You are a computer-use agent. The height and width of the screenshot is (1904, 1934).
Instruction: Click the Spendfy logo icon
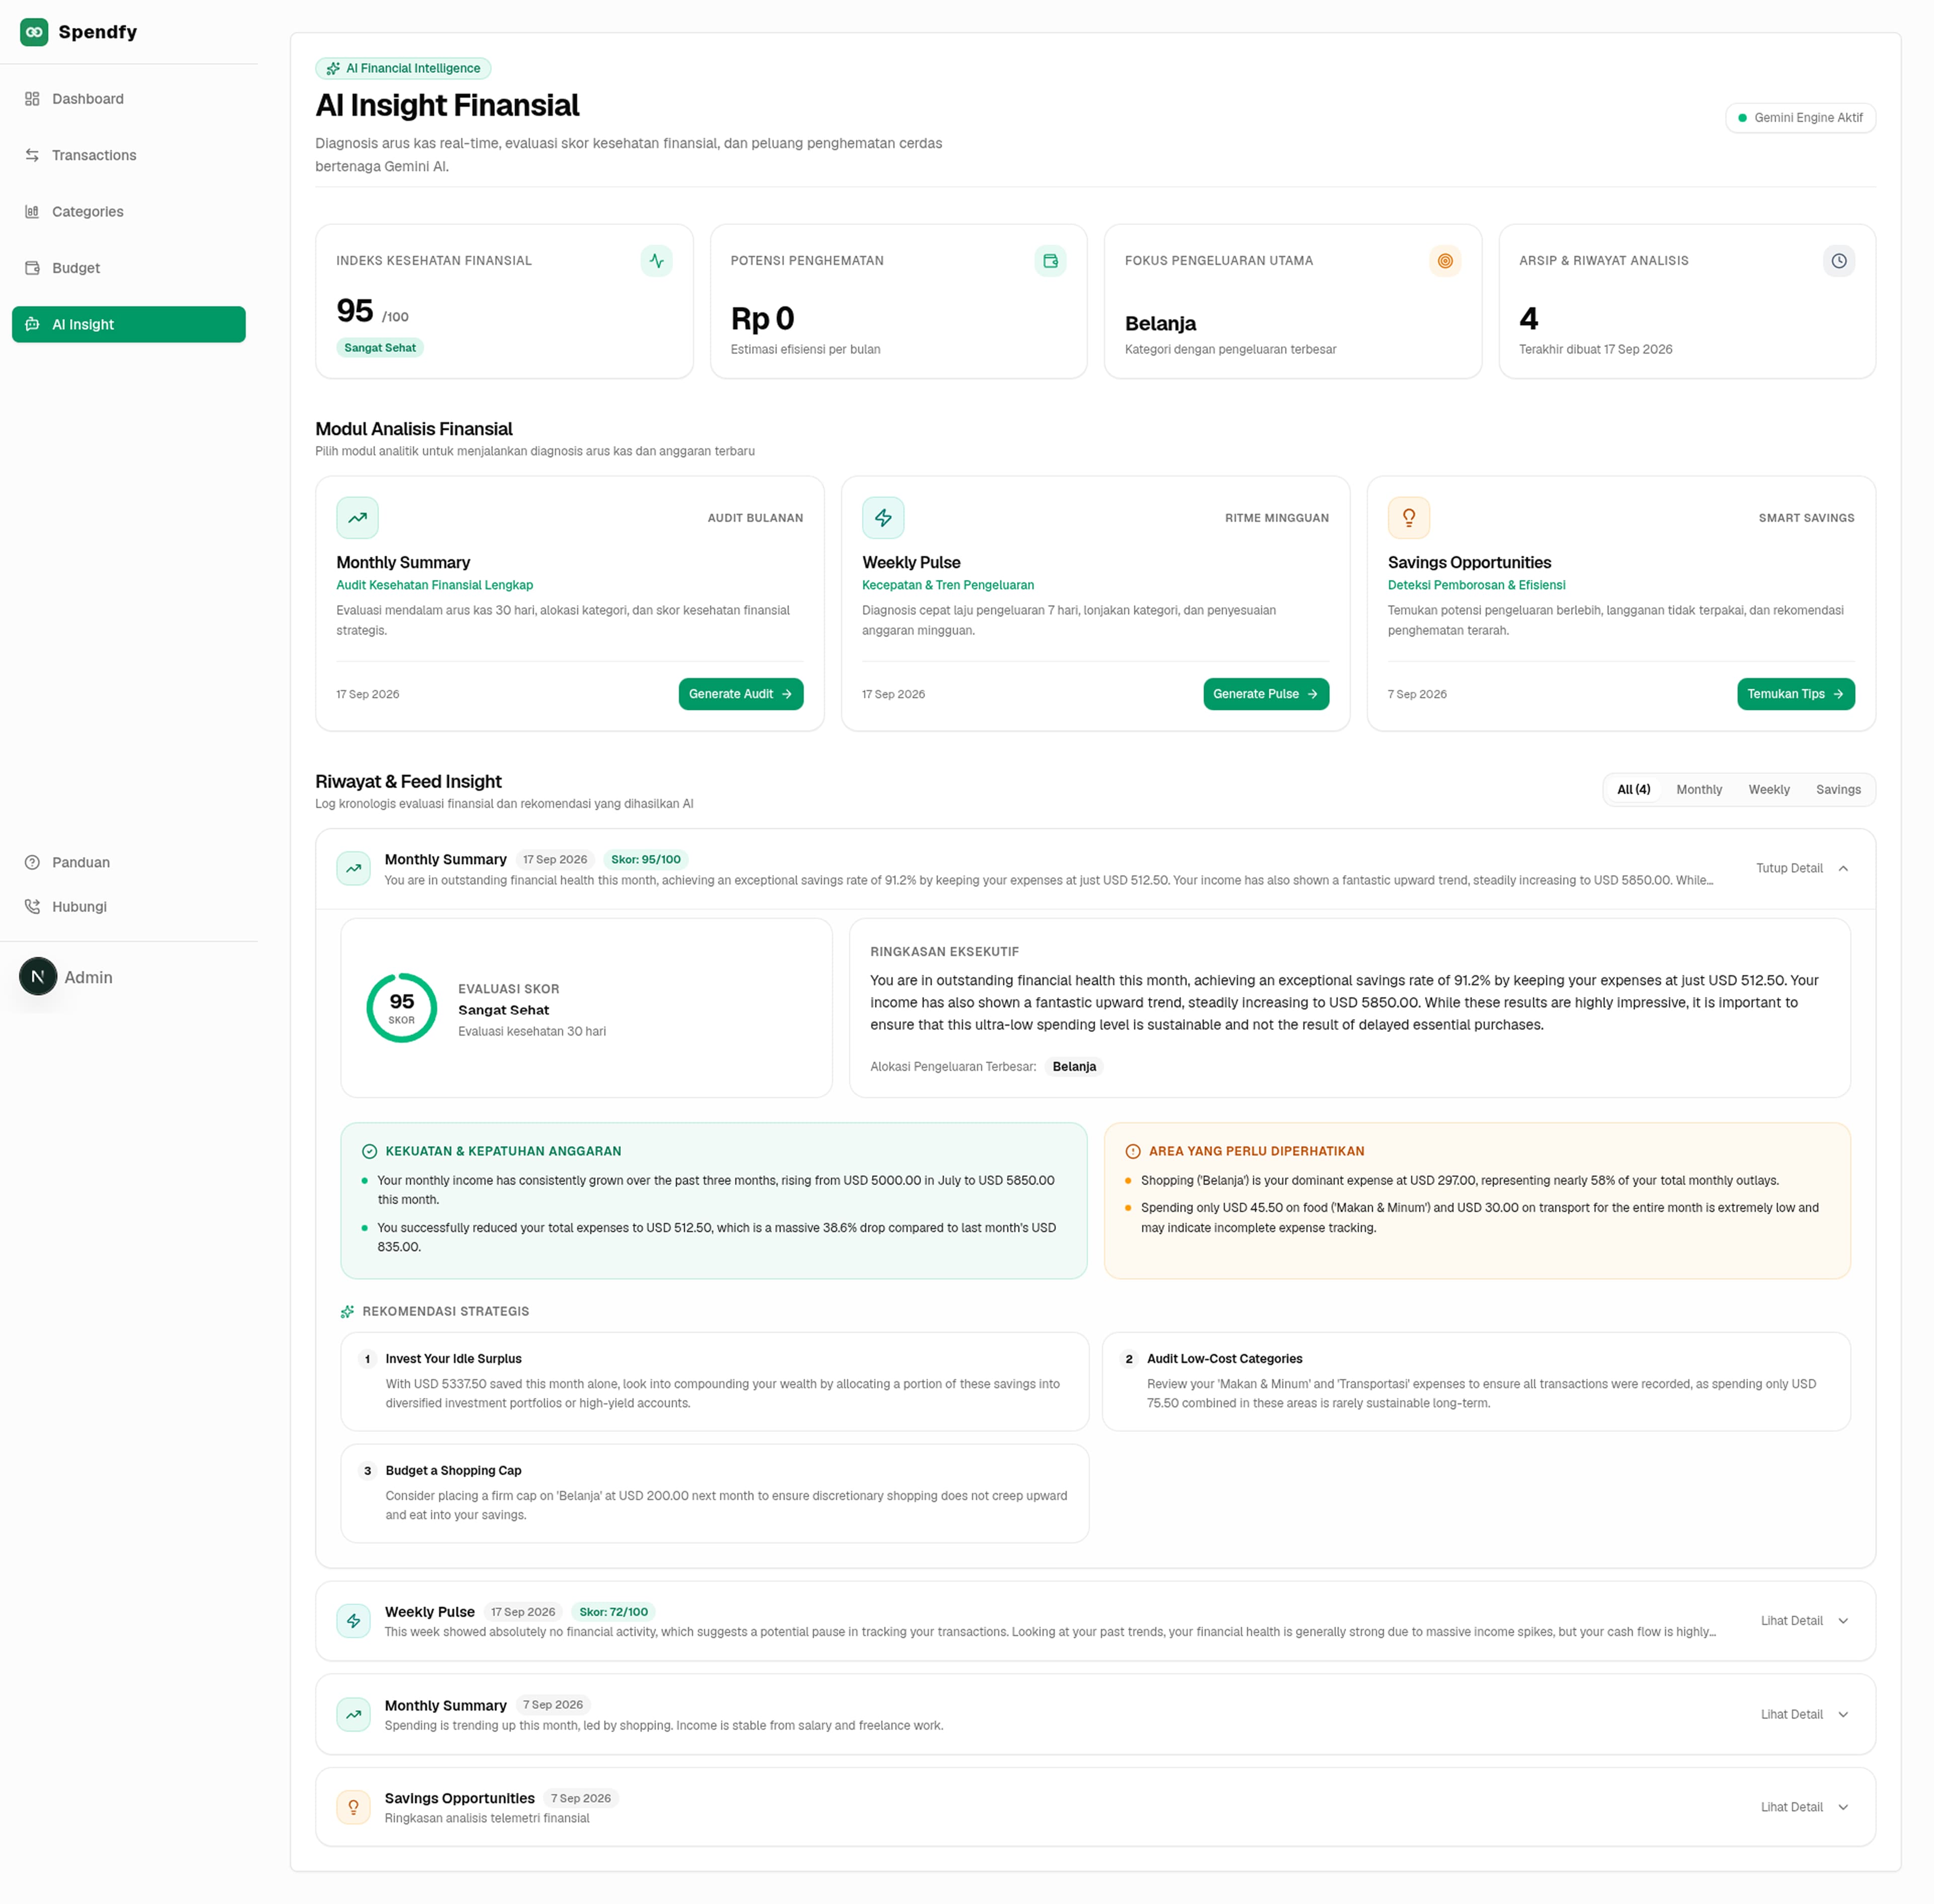pyautogui.click(x=34, y=32)
